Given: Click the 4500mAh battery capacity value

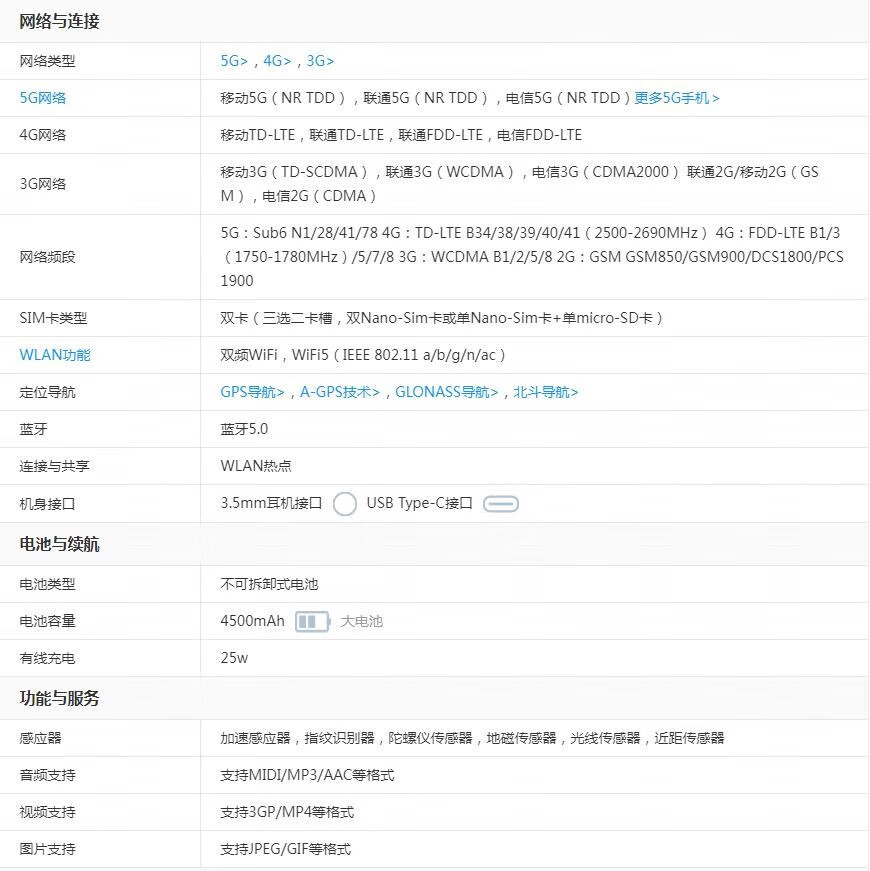Looking at the screenshot, I should [x=252, y=622].
